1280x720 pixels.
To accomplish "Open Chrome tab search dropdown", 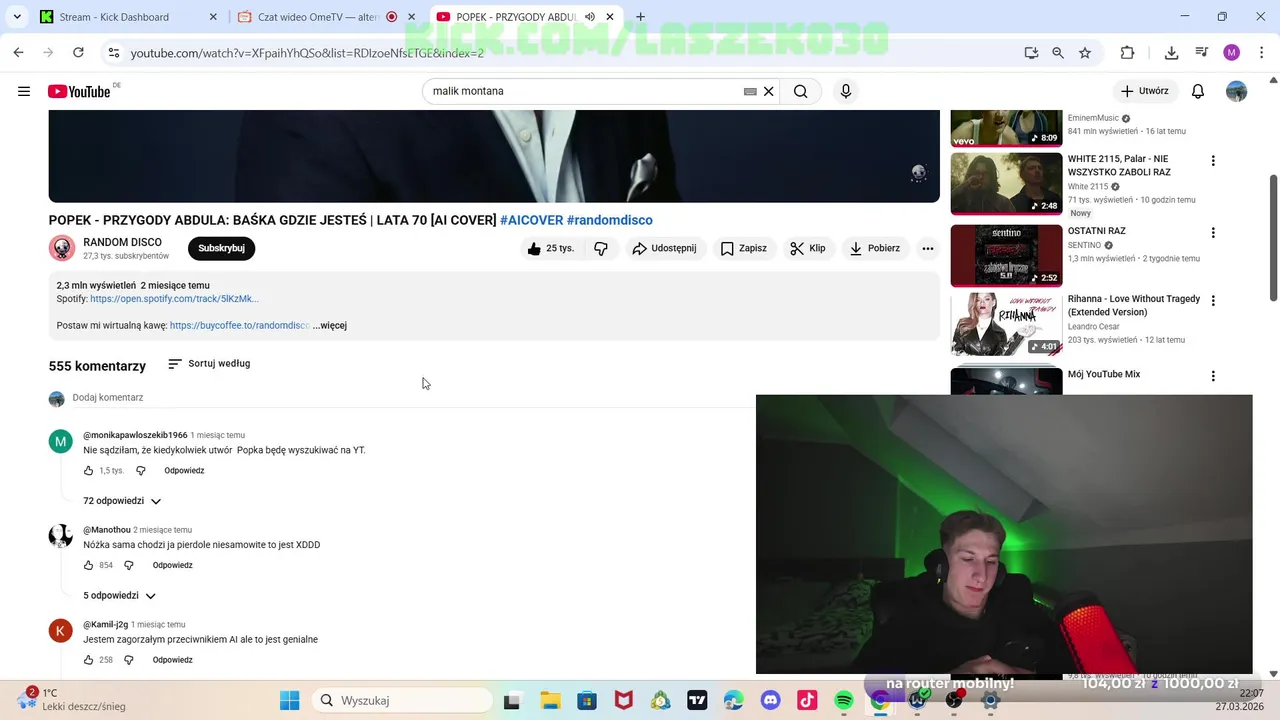I will [16, 17].
